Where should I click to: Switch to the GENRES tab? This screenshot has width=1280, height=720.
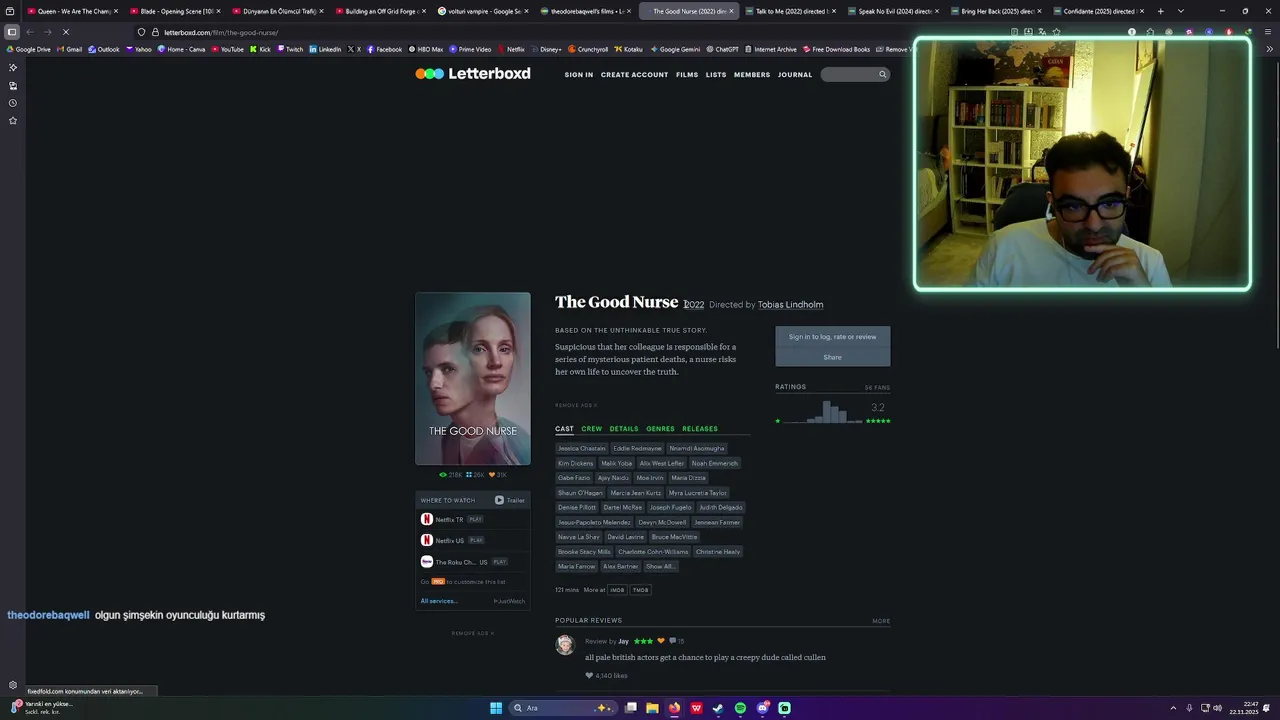(660, 429)
